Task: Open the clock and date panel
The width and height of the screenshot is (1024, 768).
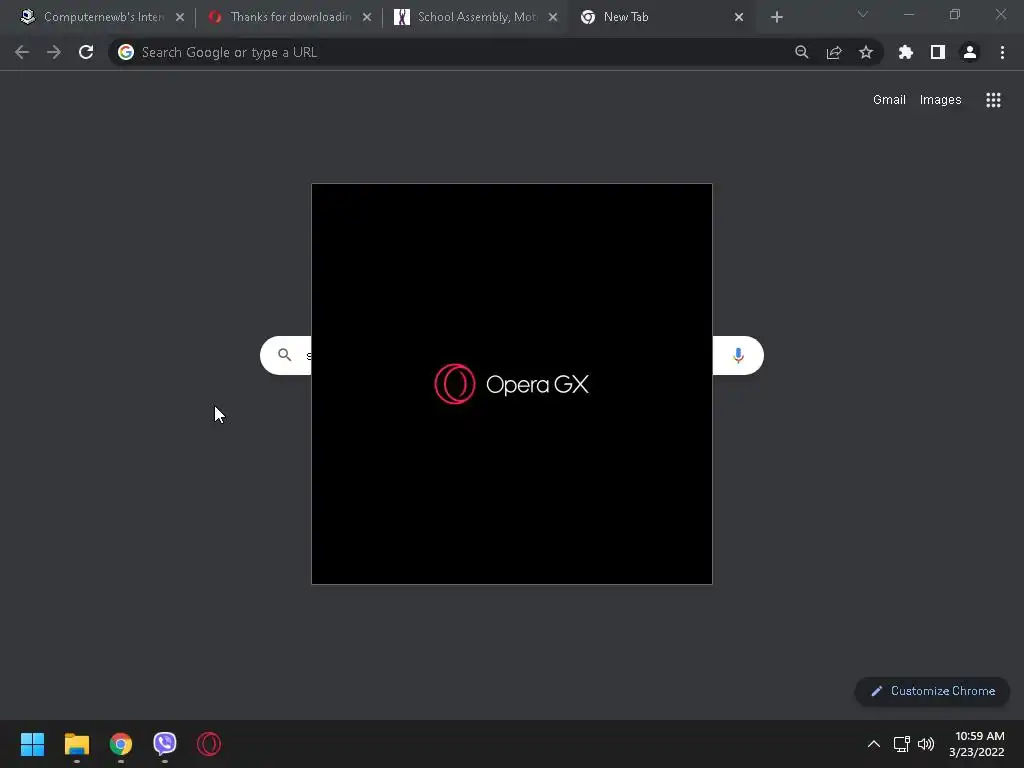Action: pyautogui.click(x=977, y=744)
